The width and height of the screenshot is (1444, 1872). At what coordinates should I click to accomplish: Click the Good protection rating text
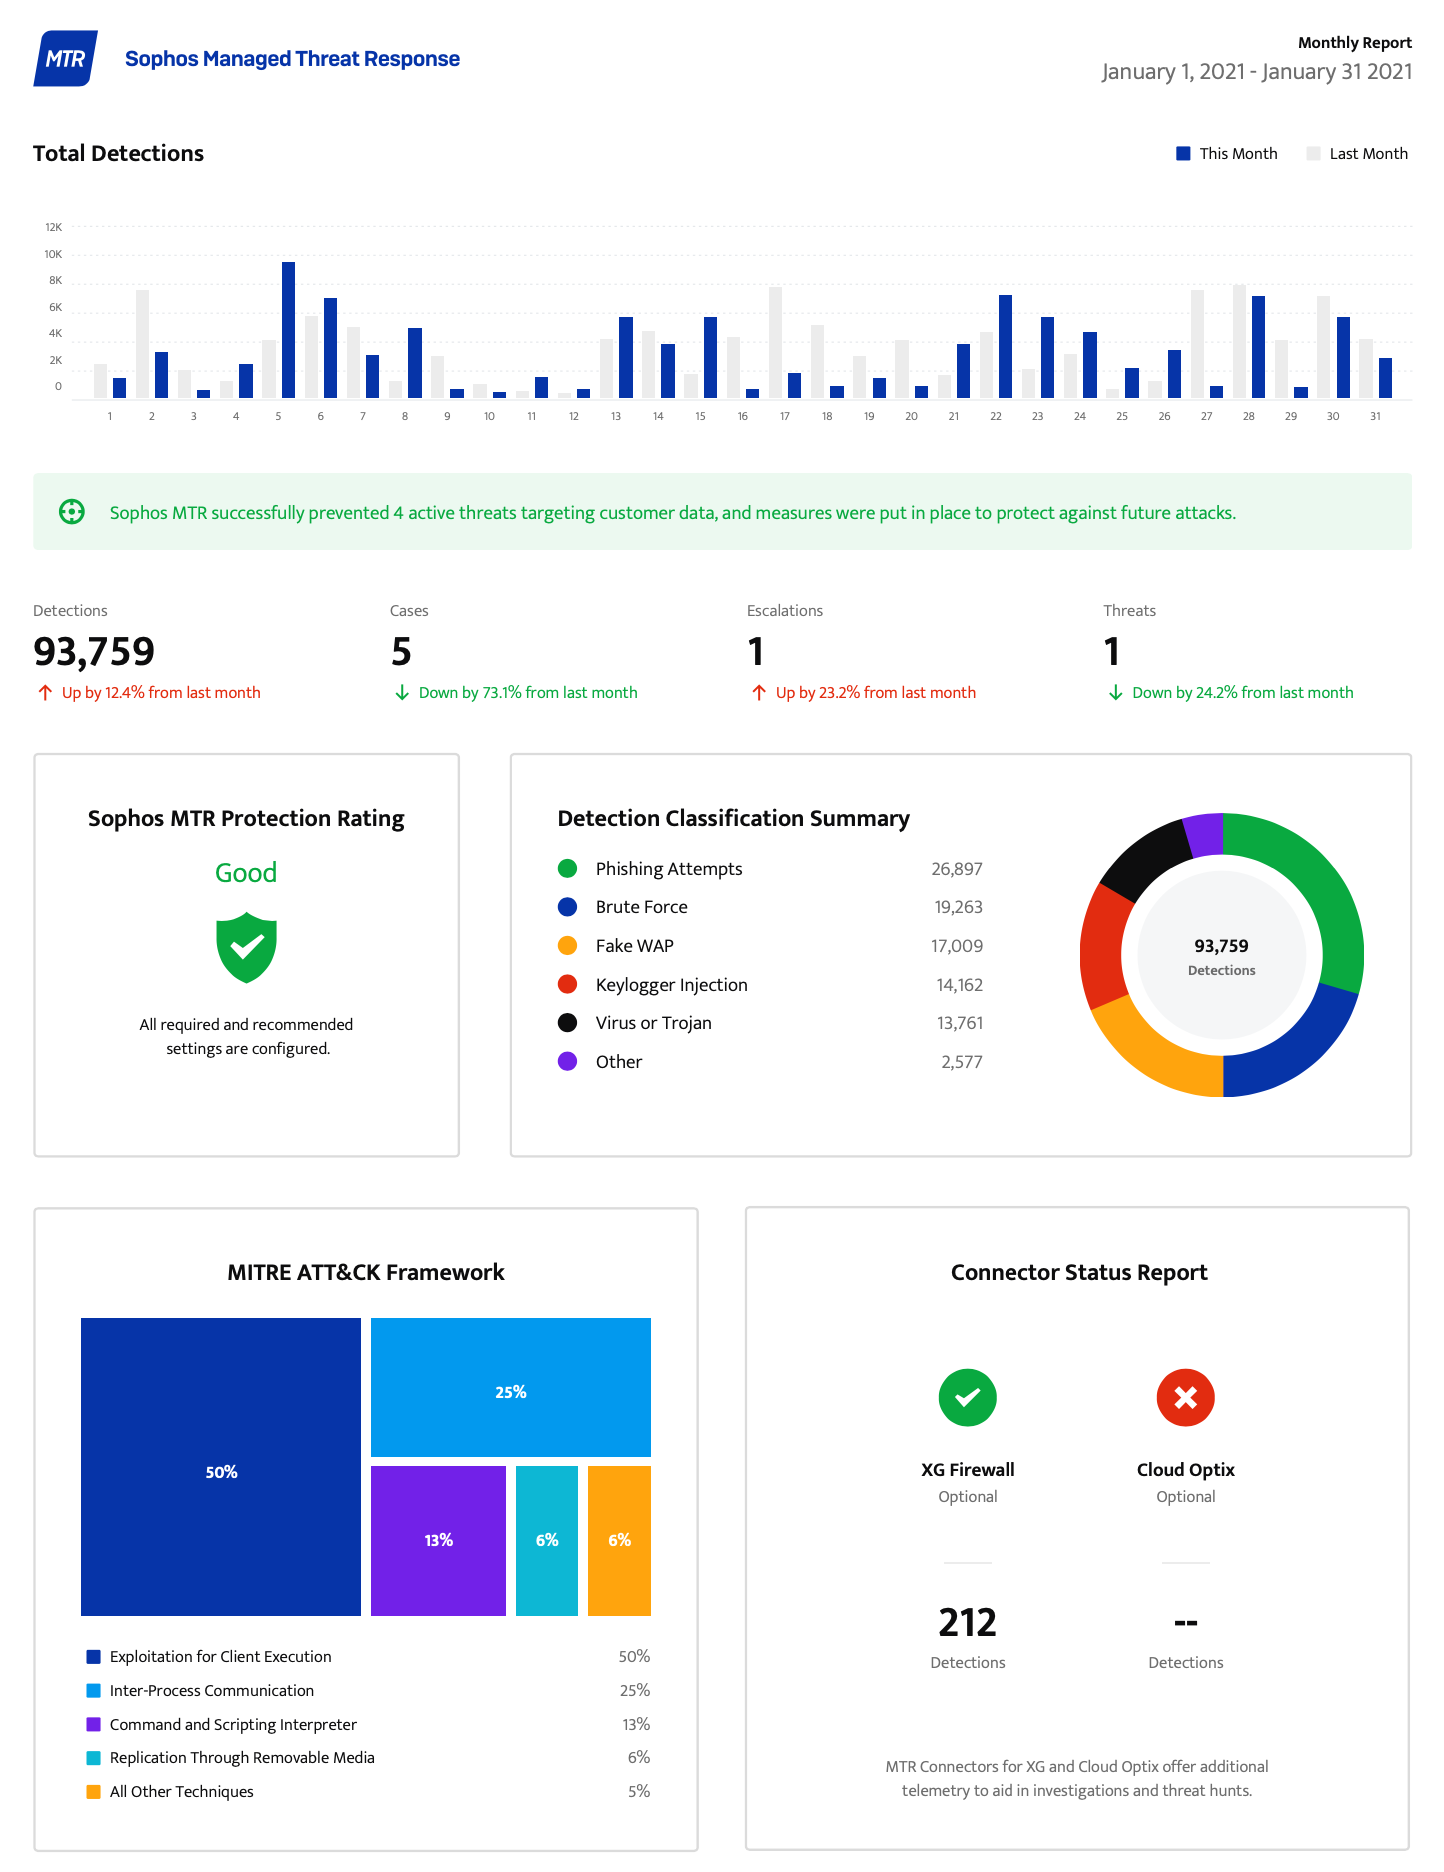(246, 872)
